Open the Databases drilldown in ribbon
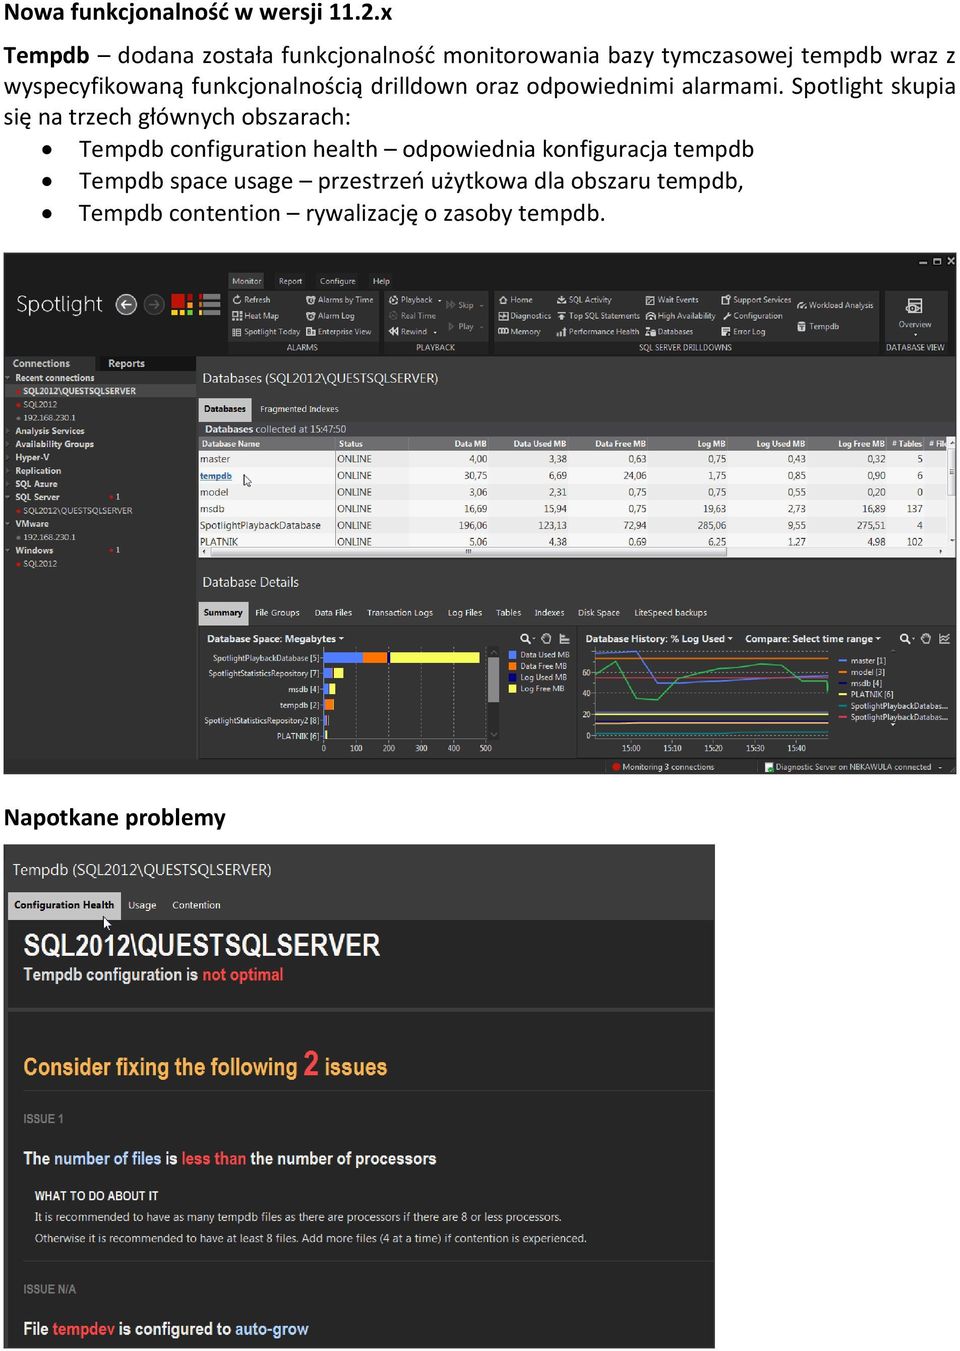Image resolution: width=960 pixels, height=1351 pixels. [x=669, y=331]
